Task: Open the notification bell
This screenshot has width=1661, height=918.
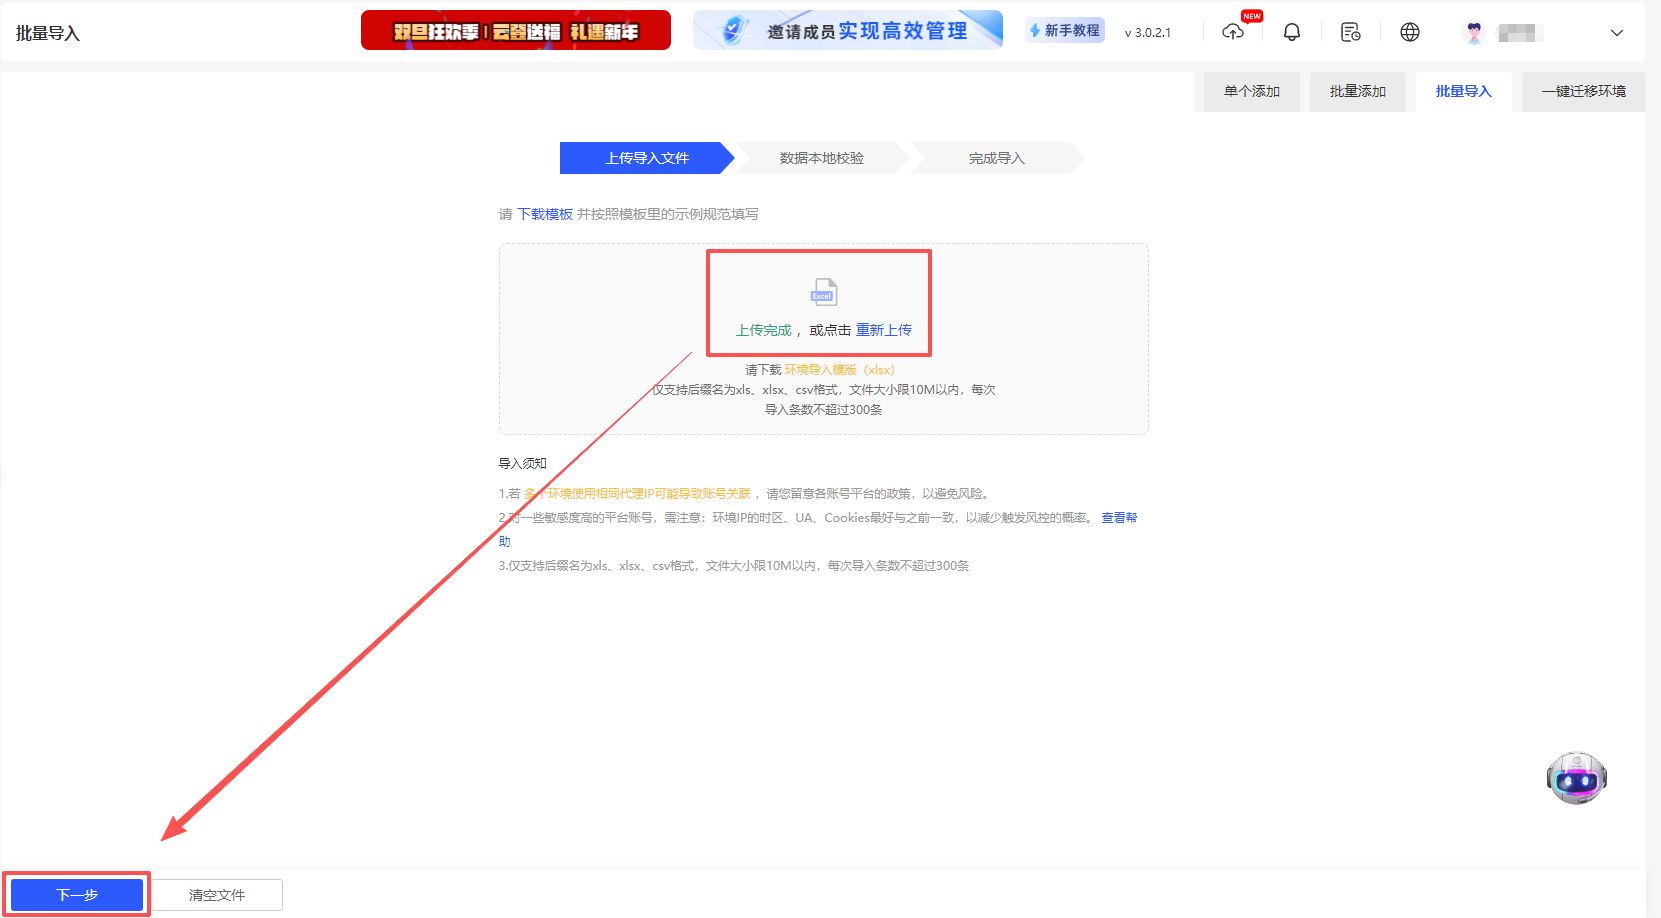Action: (x=1292, y=31)
